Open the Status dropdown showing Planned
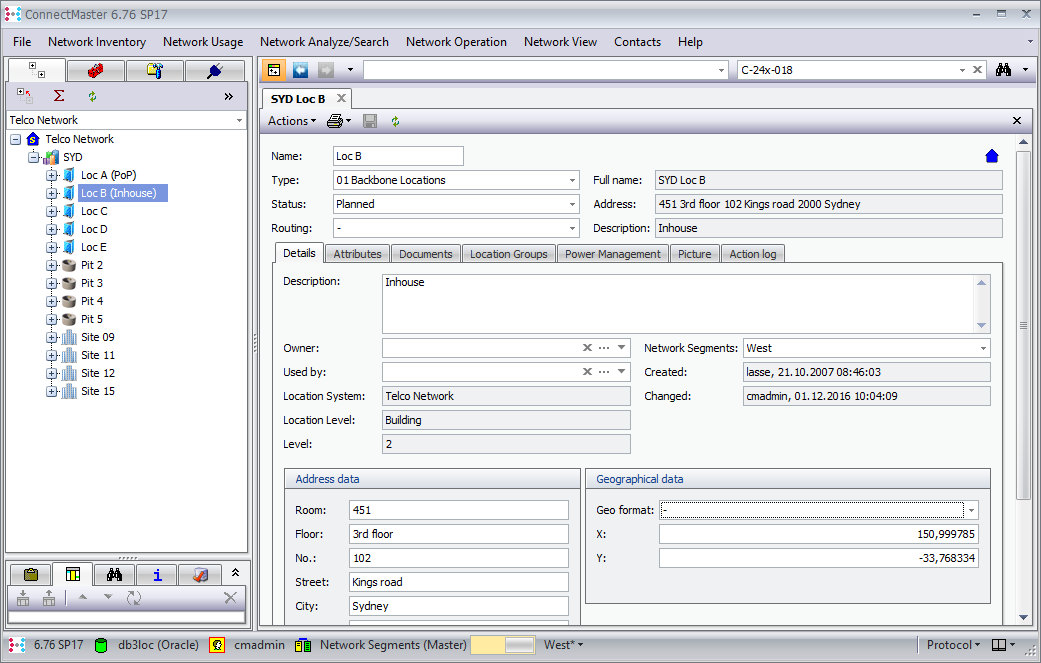The height and width of the screenshot is (663, 1041). (x=572, y=204)
